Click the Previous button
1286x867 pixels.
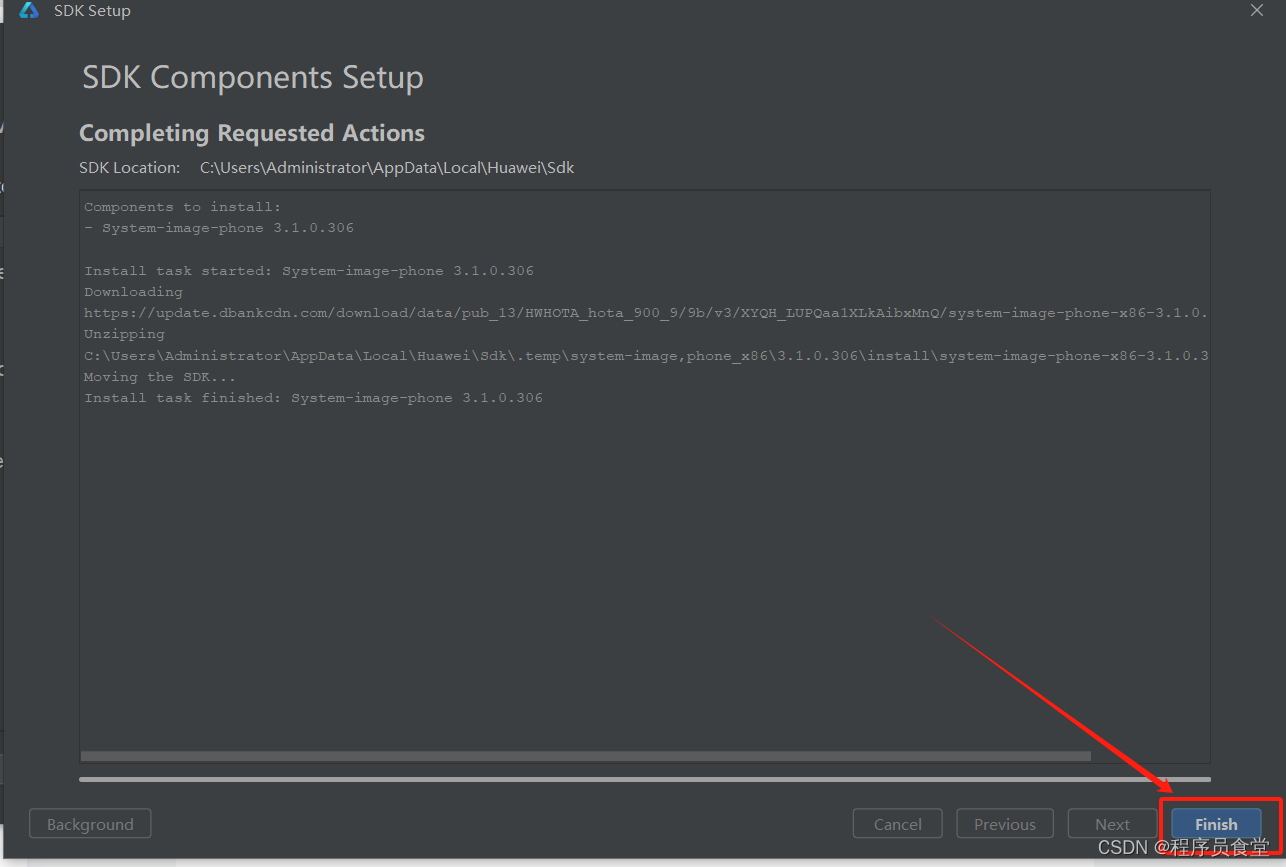coord(1005,824)
